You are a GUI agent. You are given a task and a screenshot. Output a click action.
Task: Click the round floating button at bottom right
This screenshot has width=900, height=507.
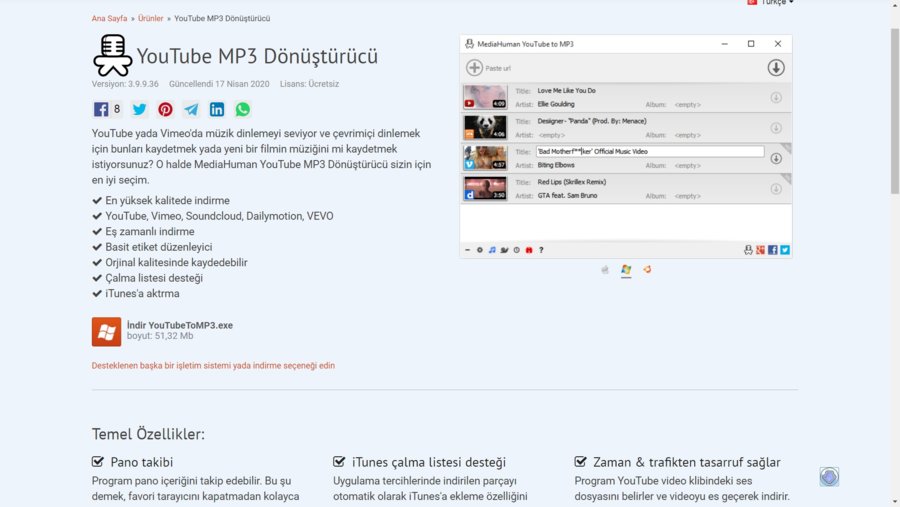coord(829,477)
